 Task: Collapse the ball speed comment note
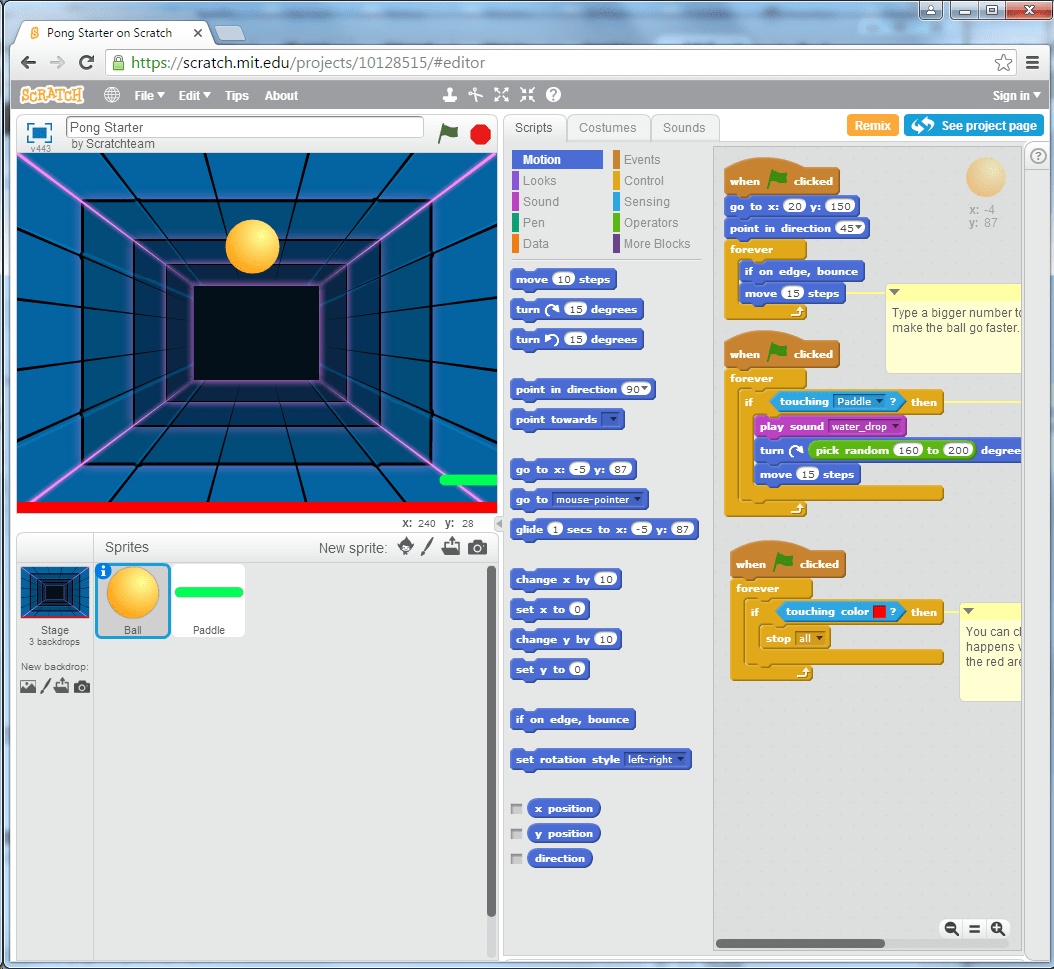(x=895, y=292)
